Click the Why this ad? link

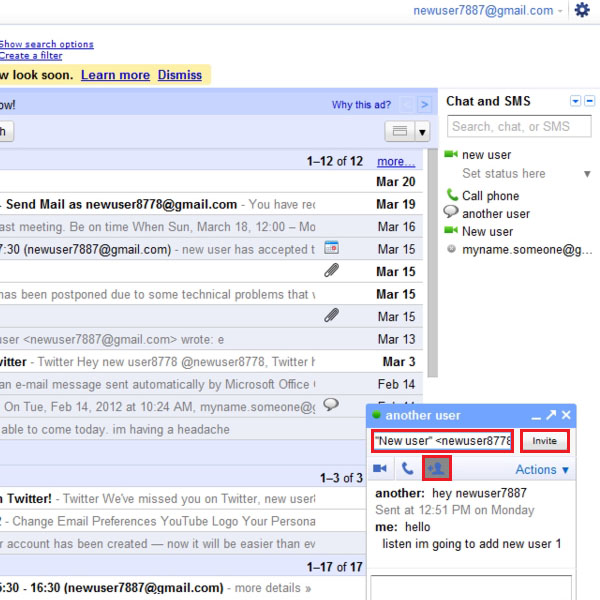[x=361, y=104]
